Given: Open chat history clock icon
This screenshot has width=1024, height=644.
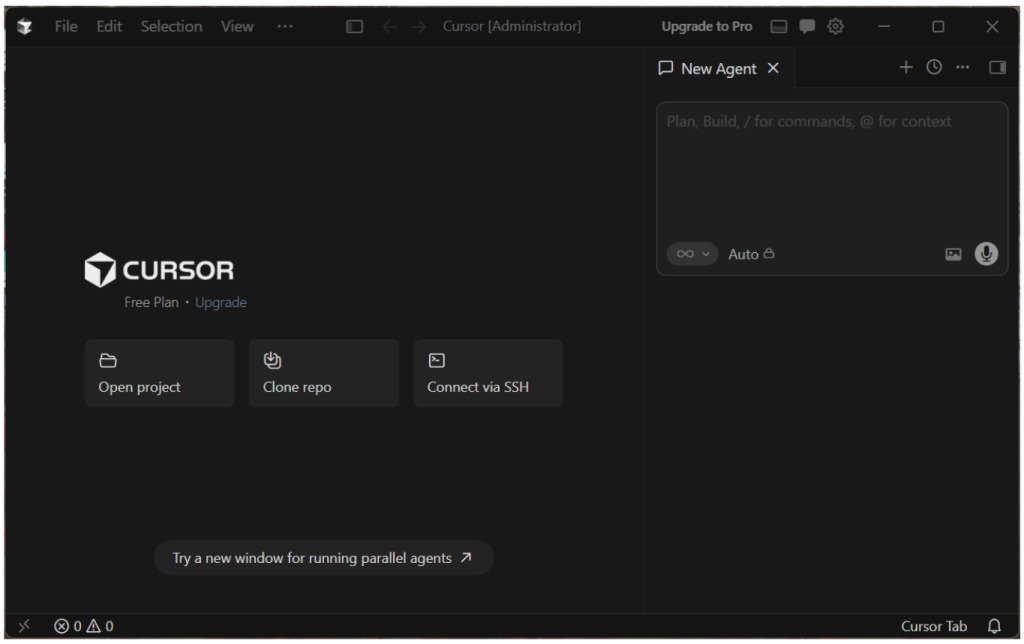Looking at the screenshot, I should [934, 67].
